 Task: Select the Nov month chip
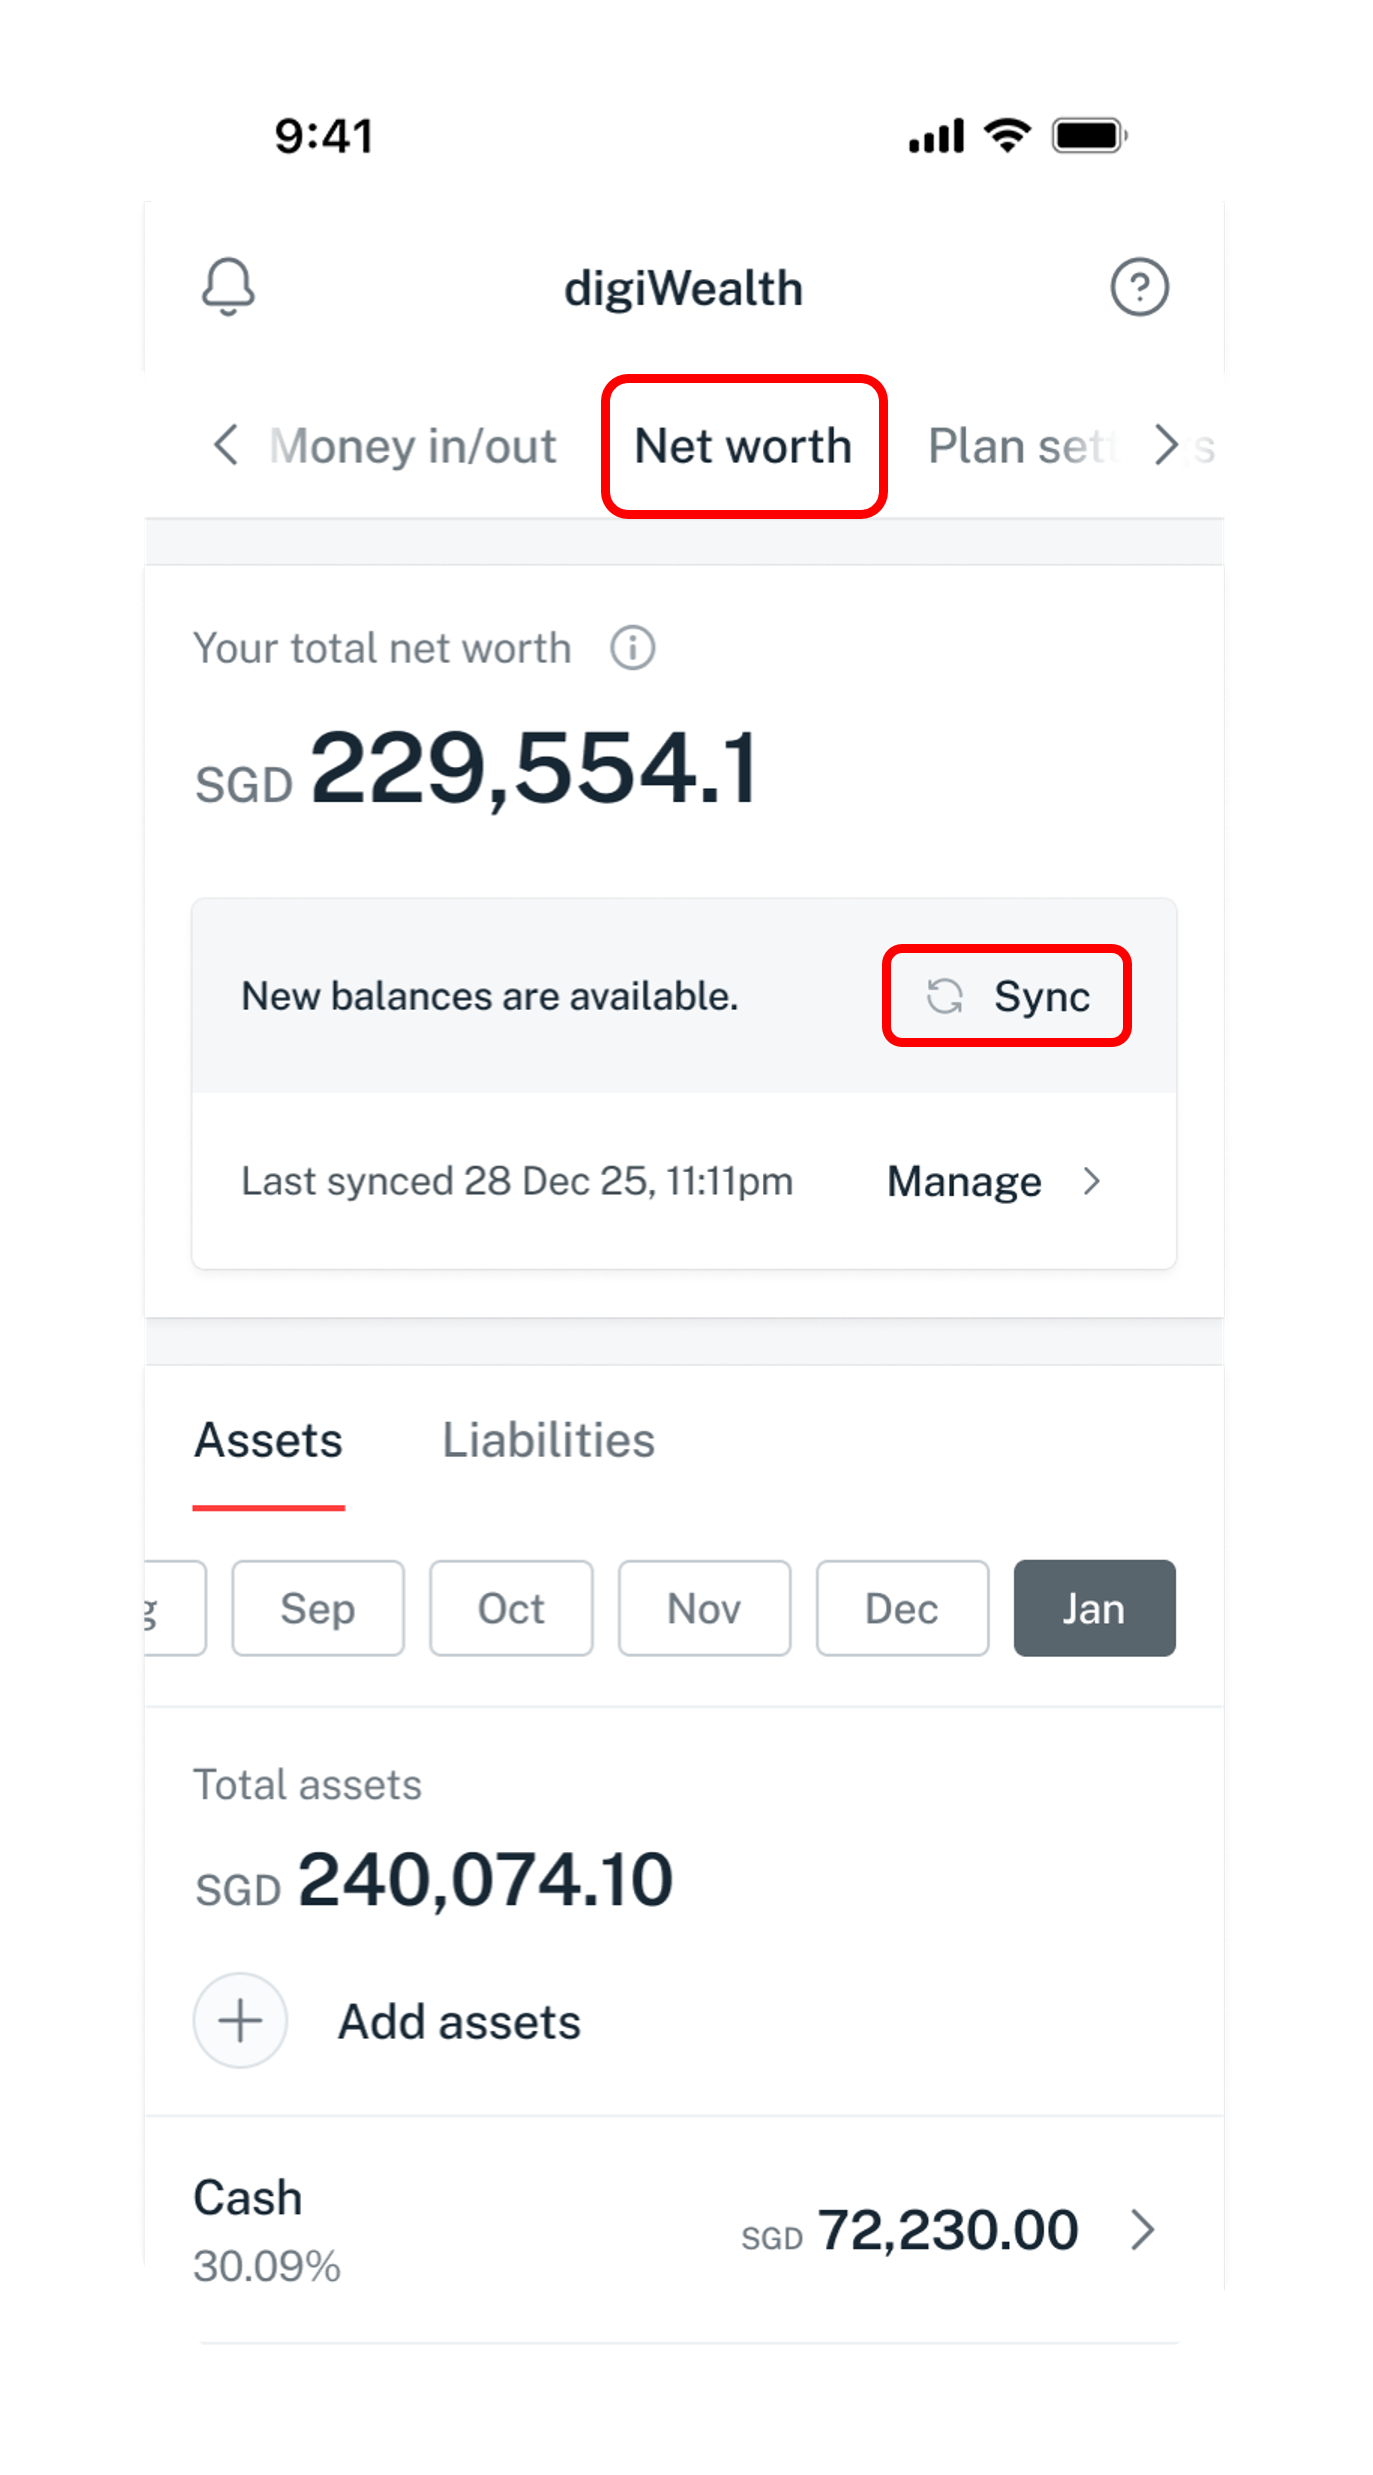click(704, 1608)
